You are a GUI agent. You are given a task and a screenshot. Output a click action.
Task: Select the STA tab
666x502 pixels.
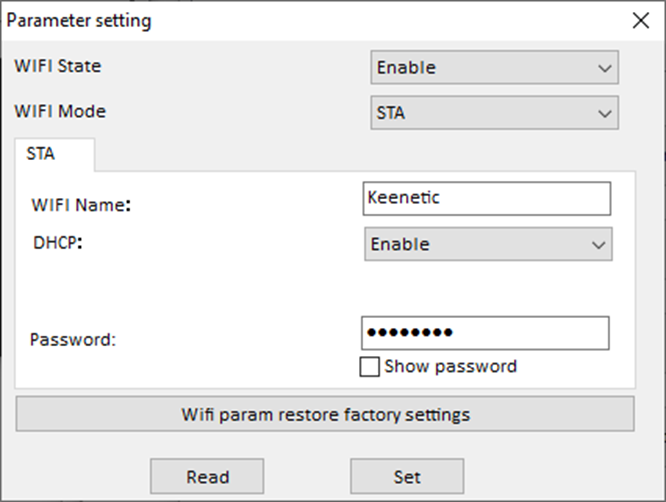coord(41,155)
